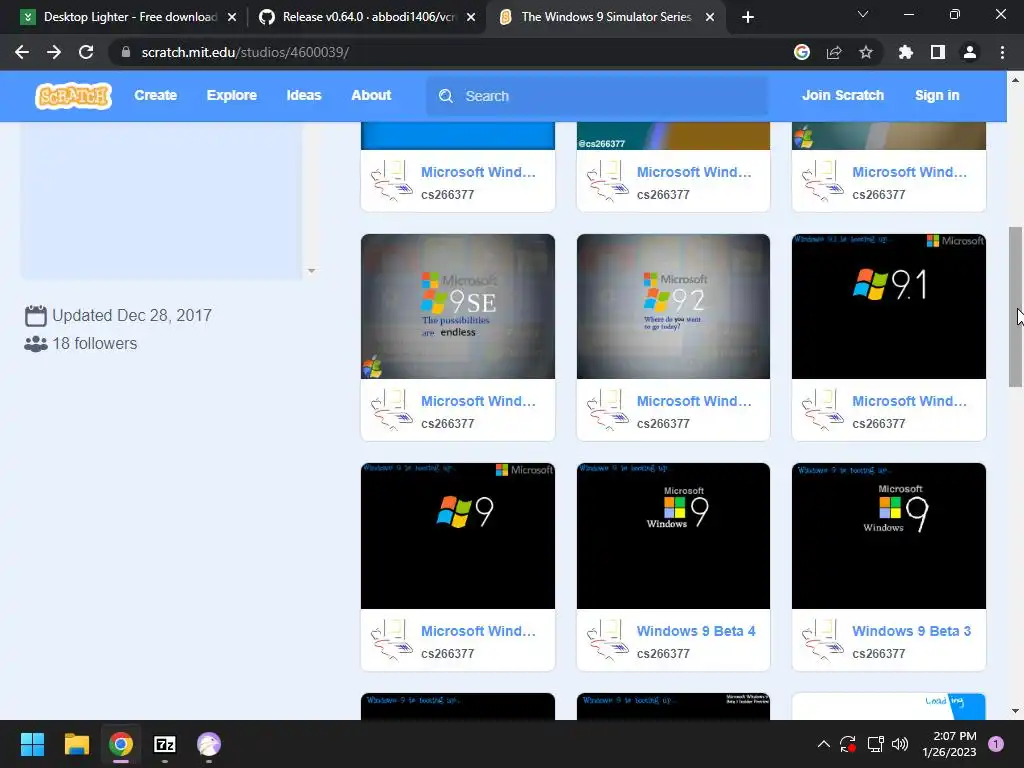Open the Explore menu item
Viewport: 1024px width, 768px height.
pyautogui.click(x=232, y=95)
